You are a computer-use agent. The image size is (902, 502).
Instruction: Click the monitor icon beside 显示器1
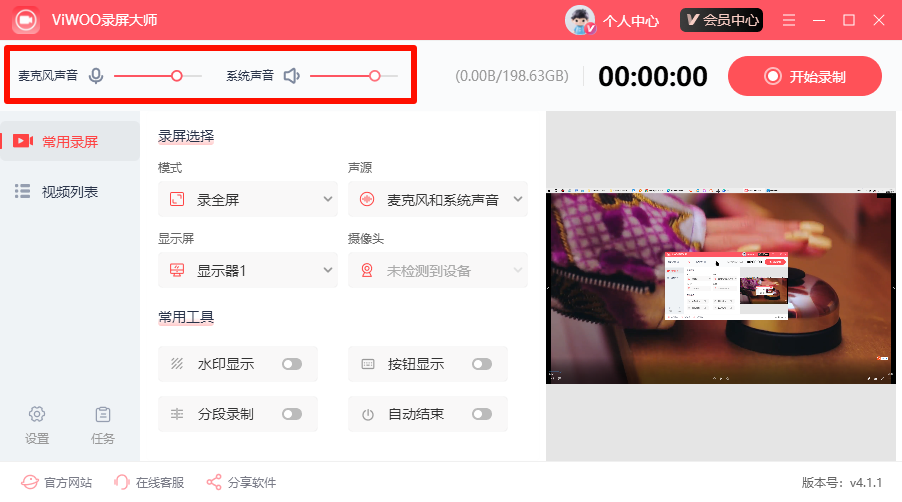pos(177,270)
